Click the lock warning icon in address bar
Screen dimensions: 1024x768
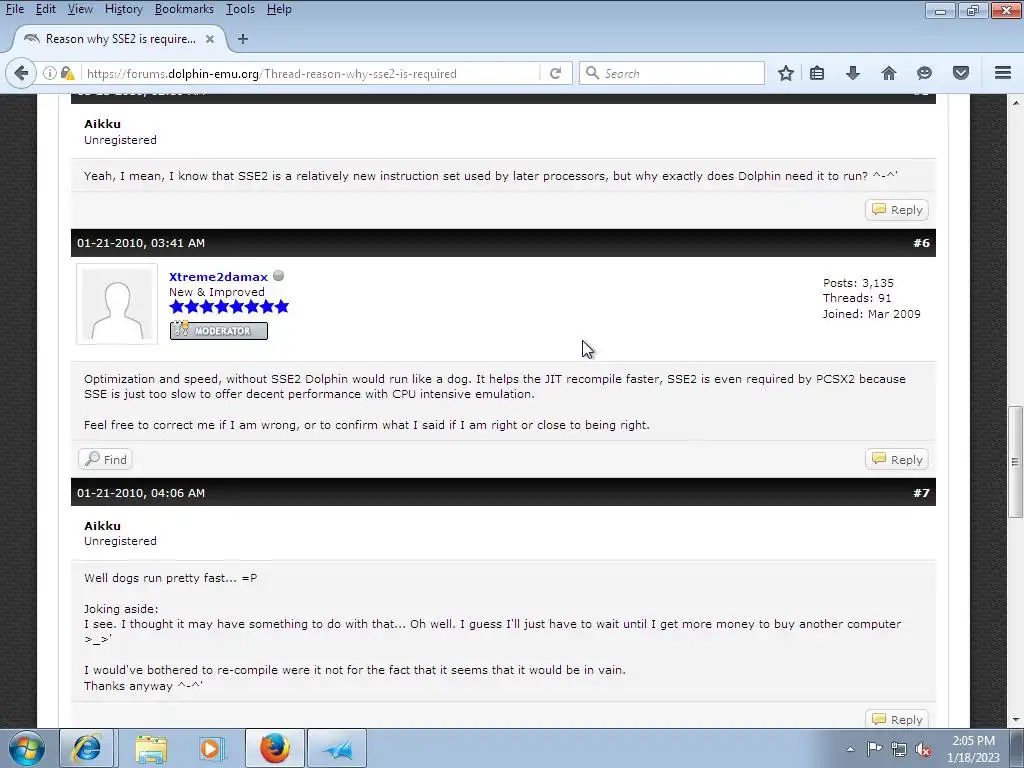tap(67, 73)
